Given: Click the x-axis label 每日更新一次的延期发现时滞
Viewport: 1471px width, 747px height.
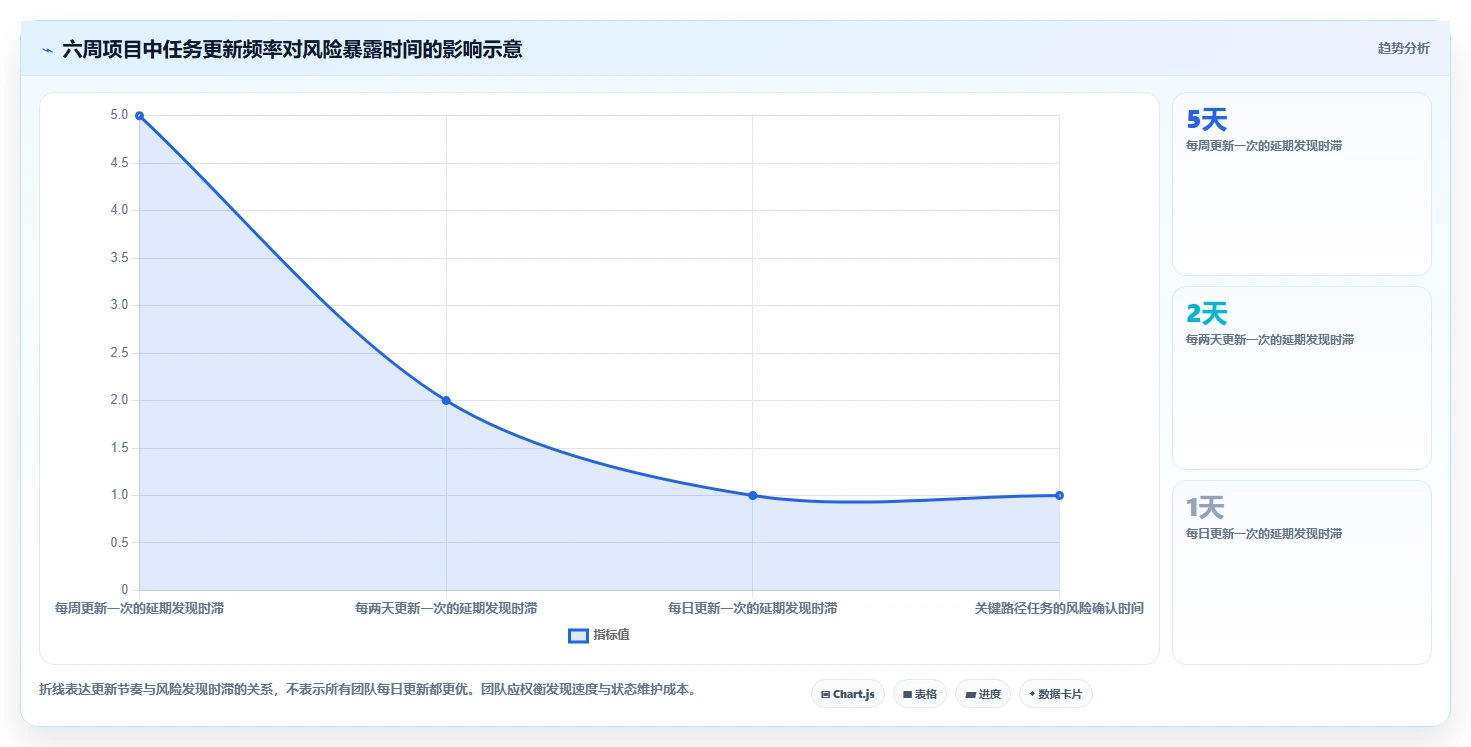Looking at the screenshot, I should [x=752, y=608].
